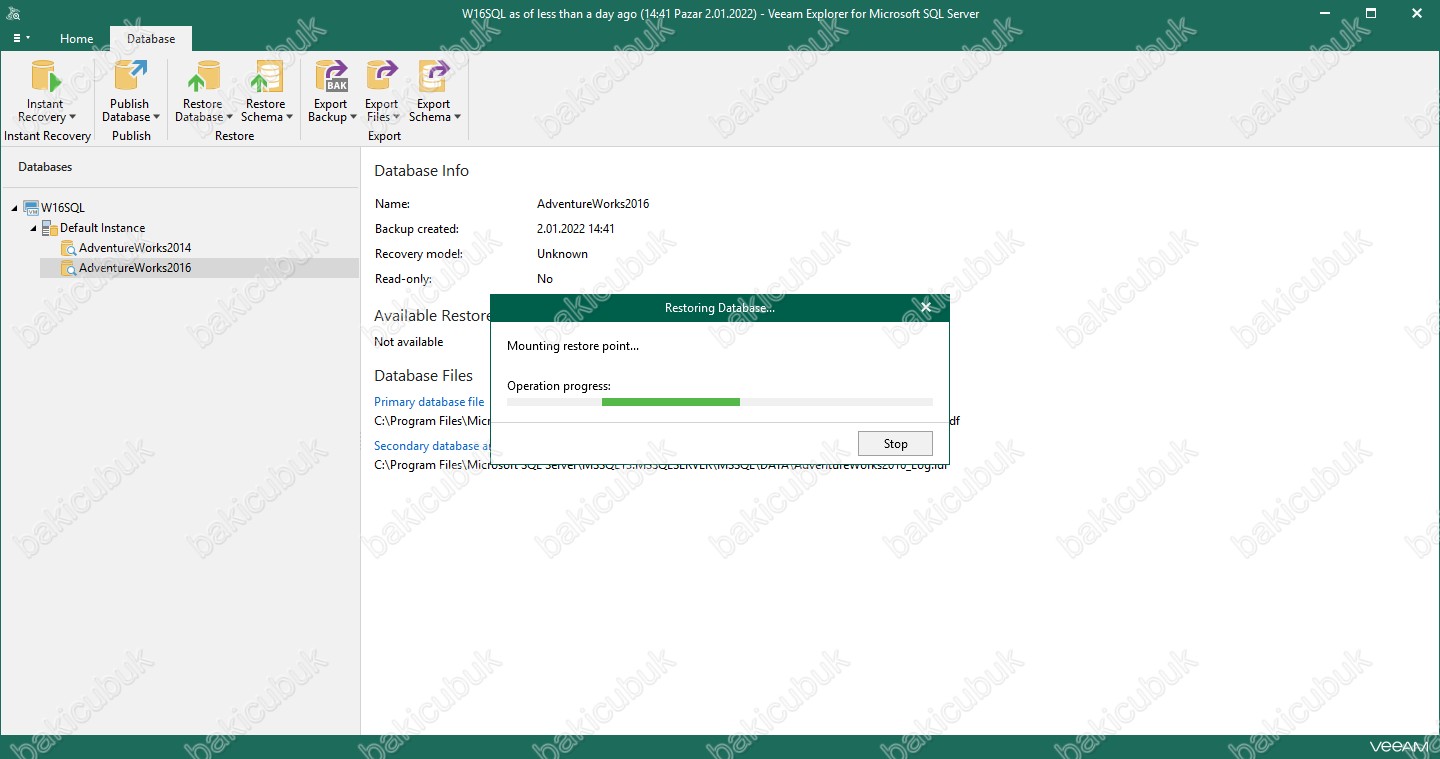Viewport: 1440px width, 759px height.
Task: Open the Publish Database dropdown arrow
Action: [x=156, y=118]
